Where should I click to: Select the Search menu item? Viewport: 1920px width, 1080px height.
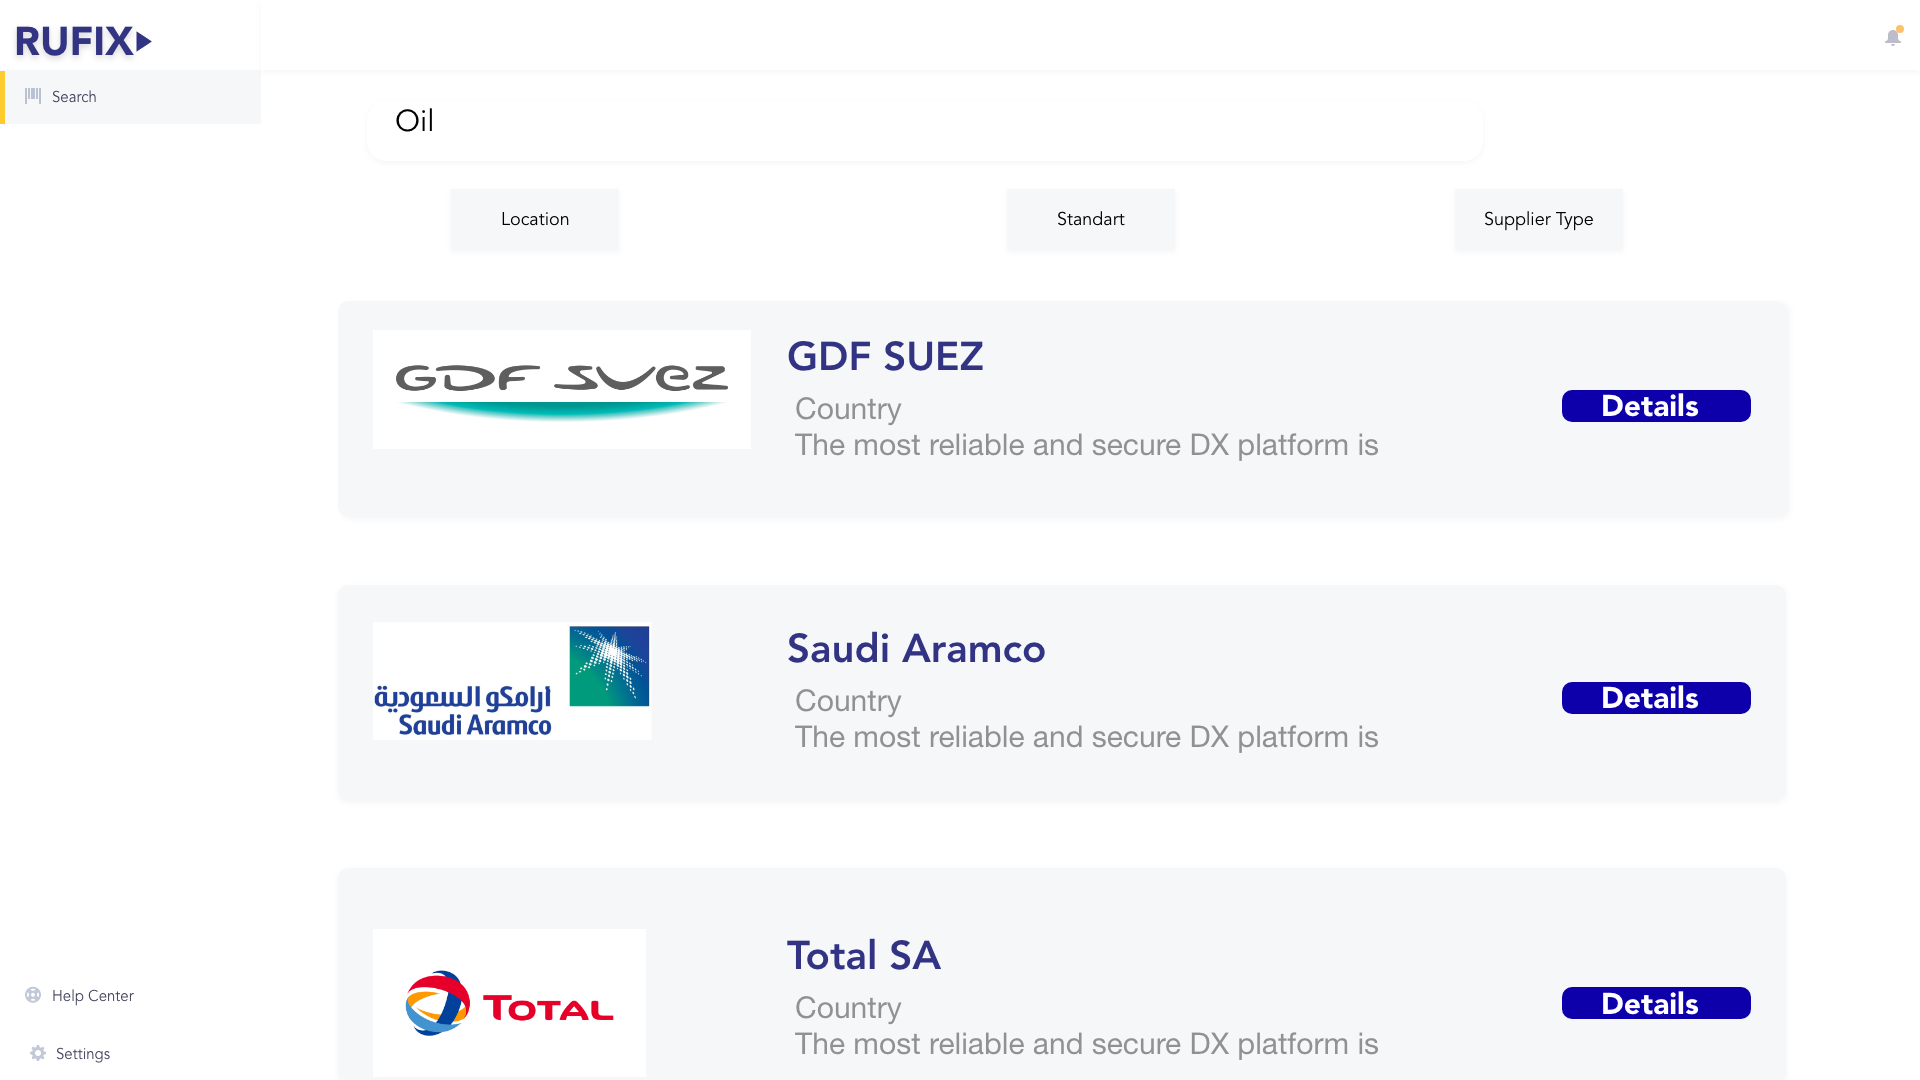74,97
